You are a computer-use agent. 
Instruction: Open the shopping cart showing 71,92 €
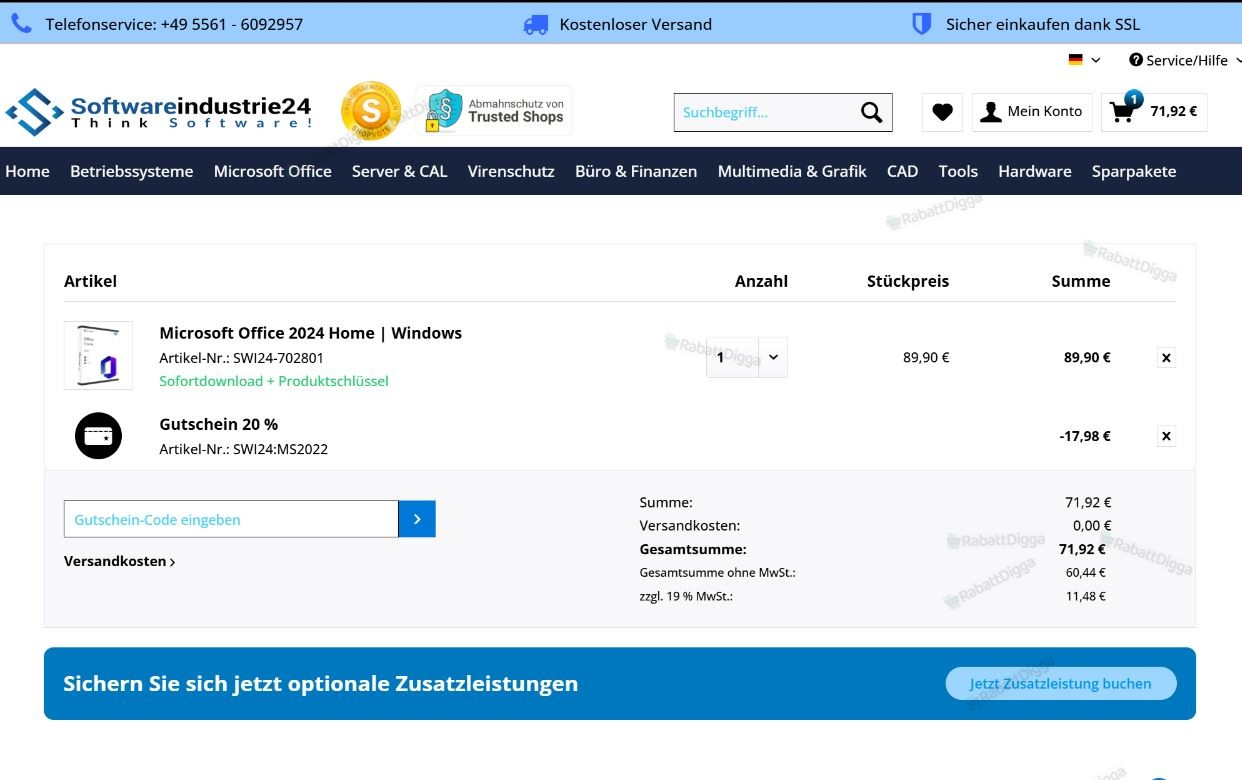tap(1154, 112)
